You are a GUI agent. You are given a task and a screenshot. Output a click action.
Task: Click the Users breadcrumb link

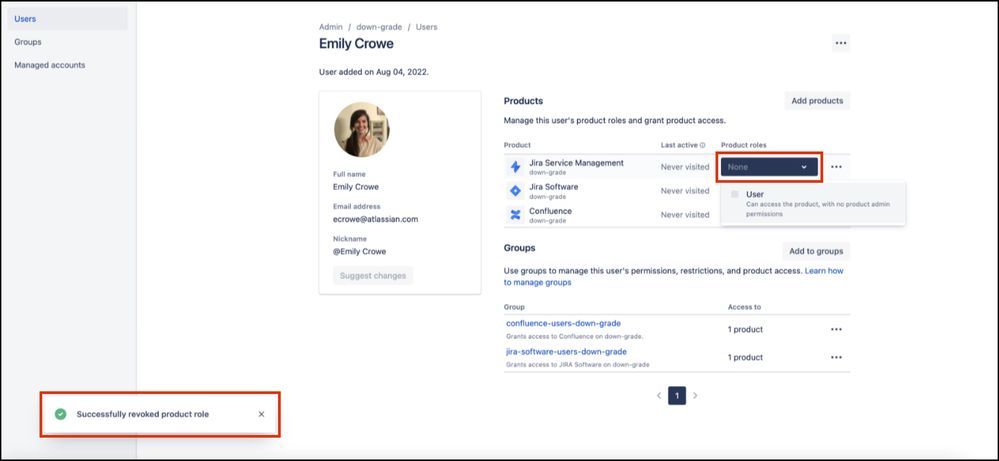[x=426, y=27]
